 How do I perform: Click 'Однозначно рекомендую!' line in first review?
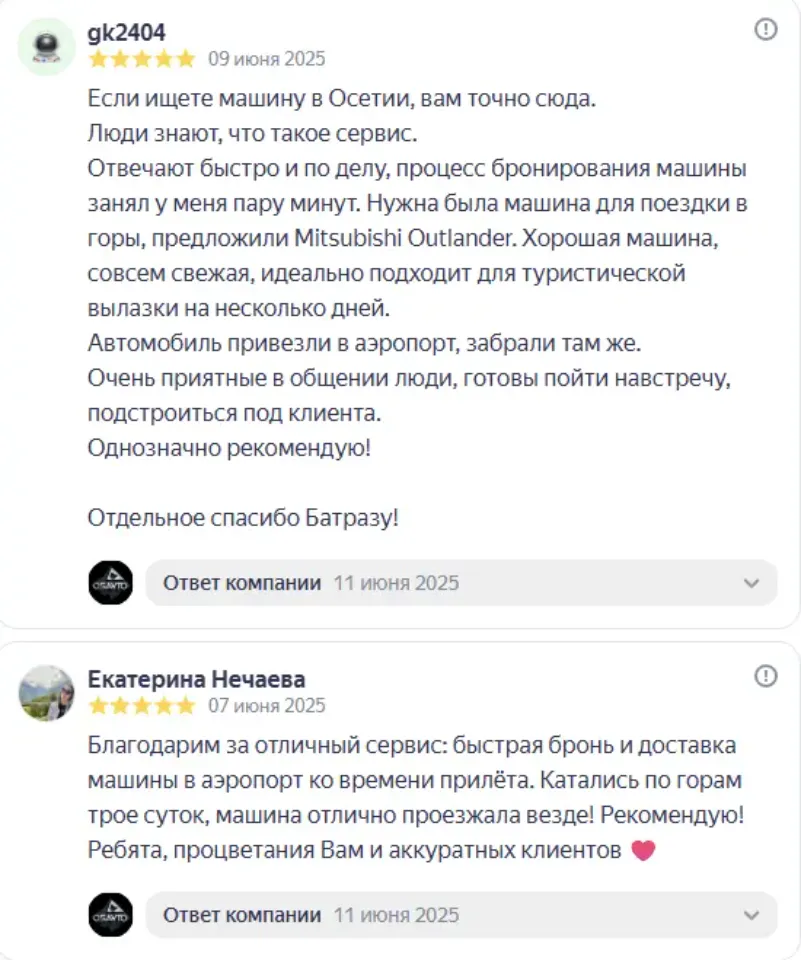pyautogui.click(x=229, y=447)
